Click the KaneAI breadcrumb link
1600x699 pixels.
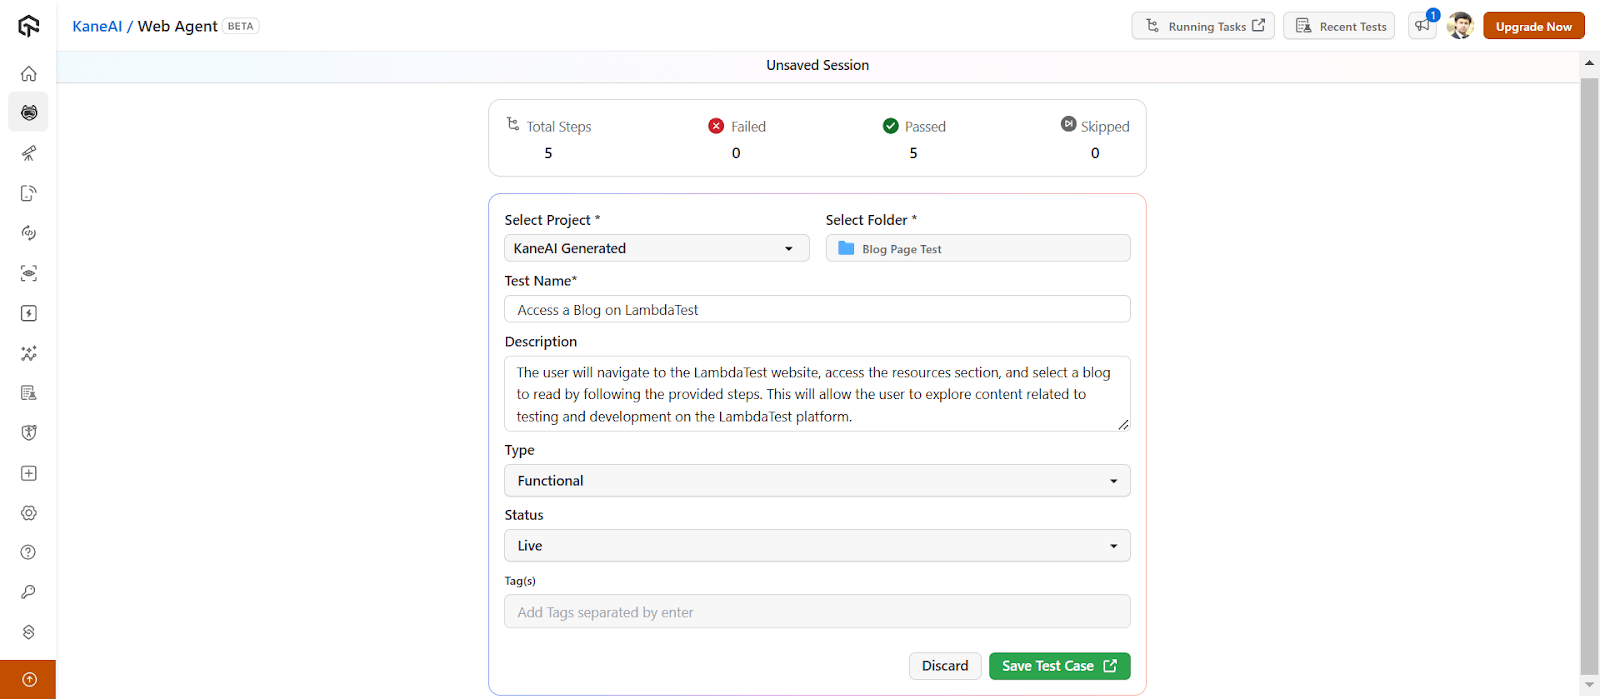[x=97, y=26]
